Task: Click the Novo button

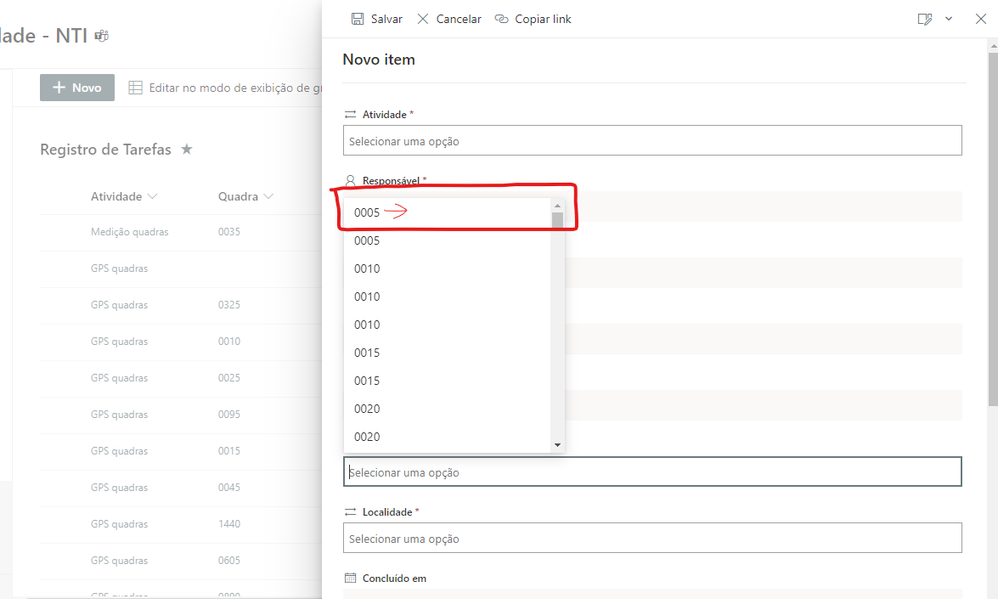Action: (x=77, y=88)
